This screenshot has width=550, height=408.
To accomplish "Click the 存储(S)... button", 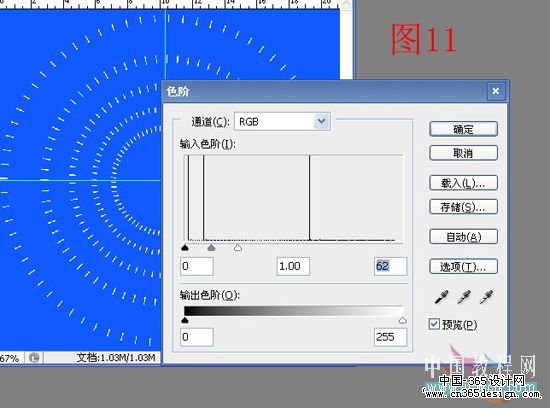I will pos(463,207).
